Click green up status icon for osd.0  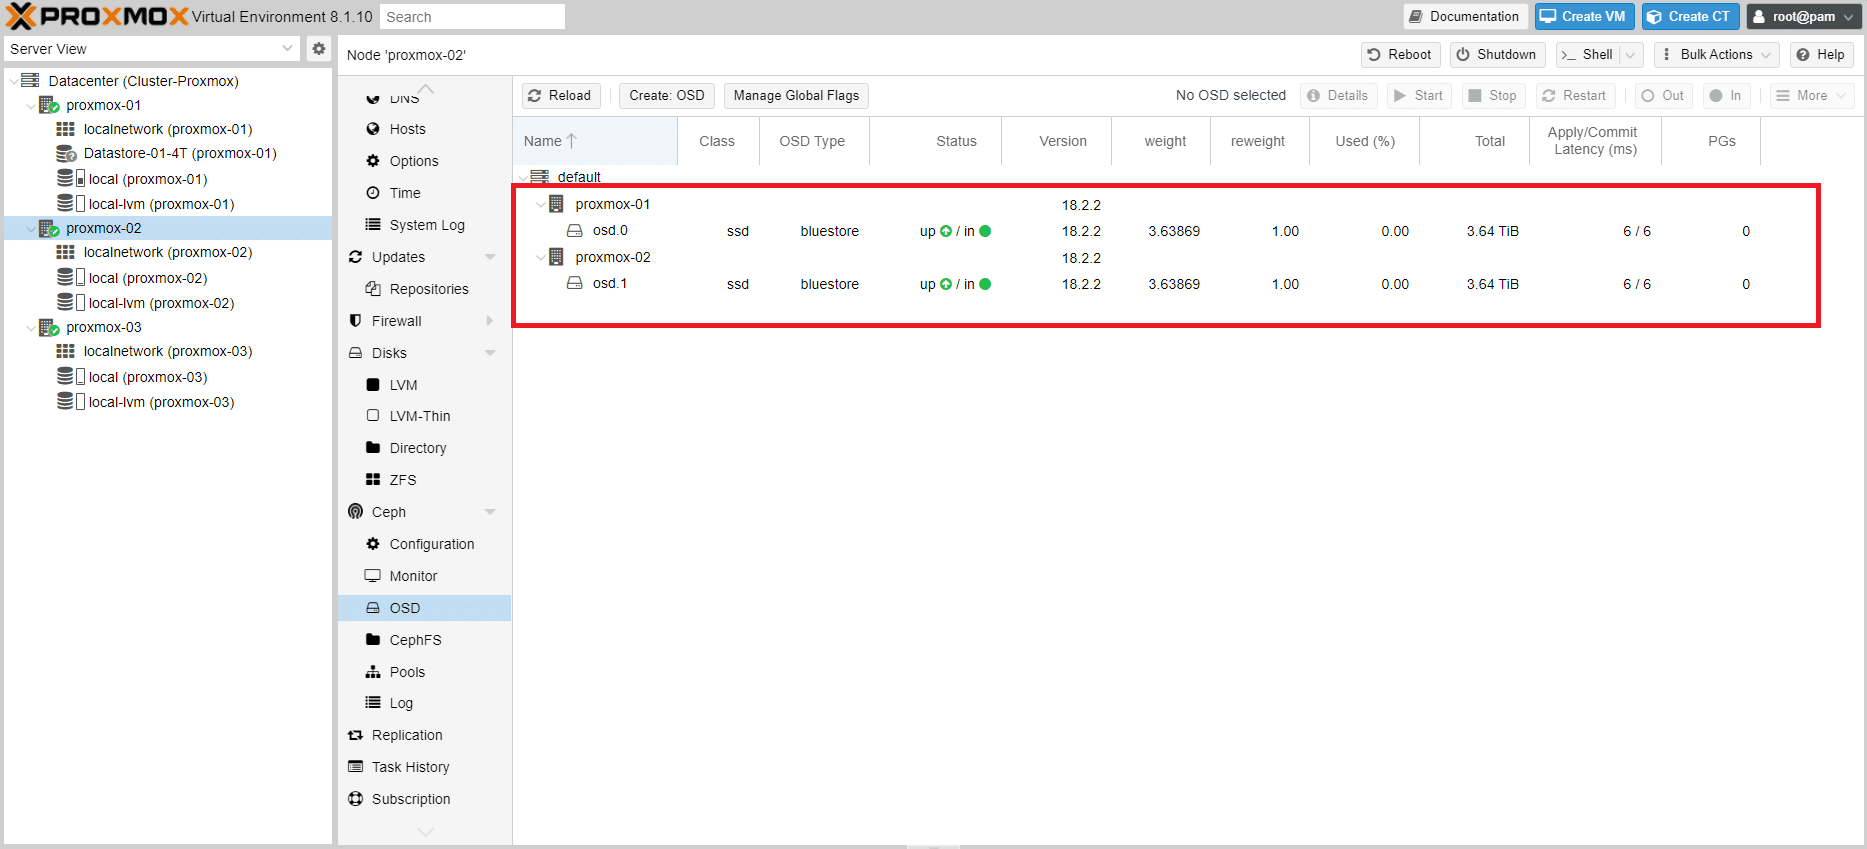[x=946, y=231]
